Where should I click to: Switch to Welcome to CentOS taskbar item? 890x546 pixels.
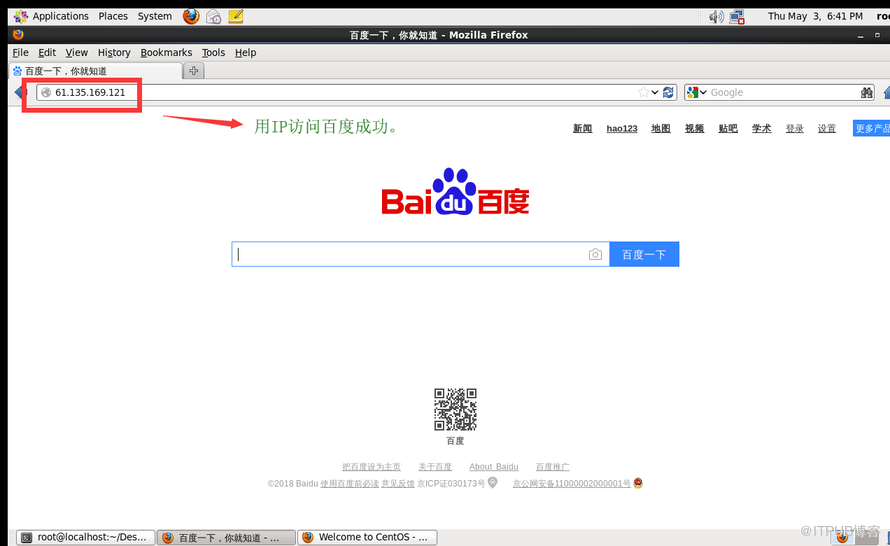coord(367,537)
